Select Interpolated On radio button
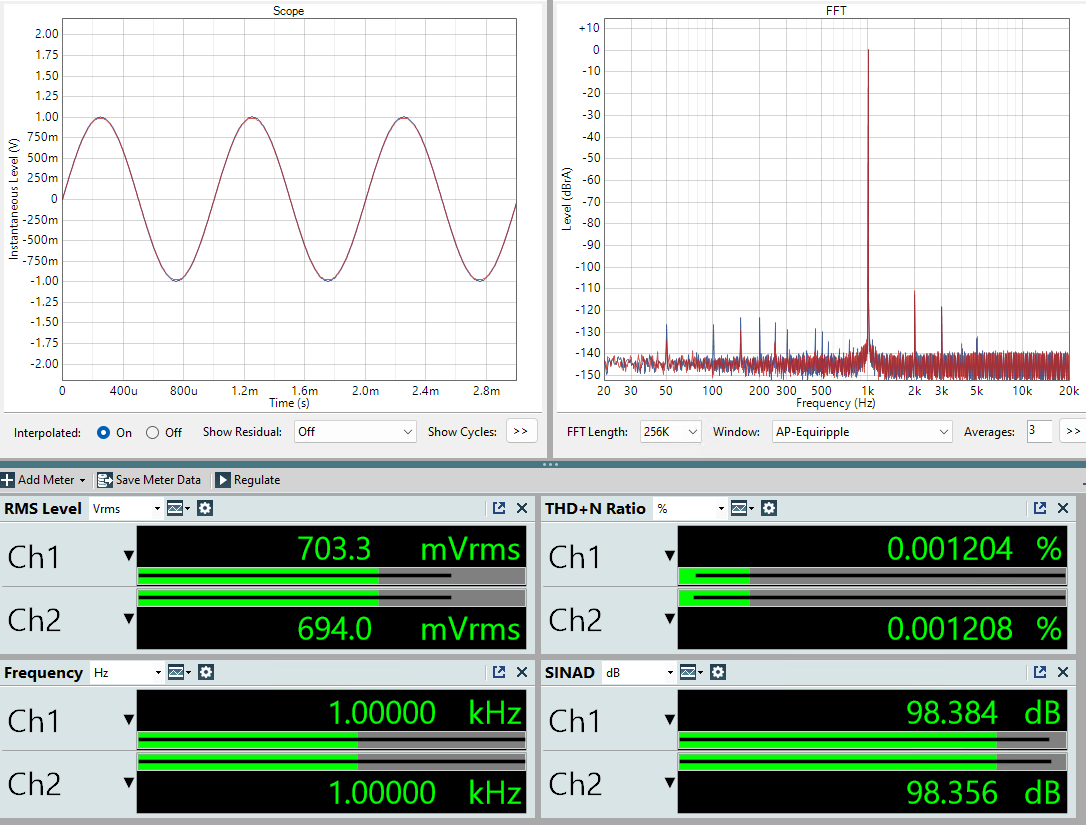1086x825 pixels. point(103,432)
